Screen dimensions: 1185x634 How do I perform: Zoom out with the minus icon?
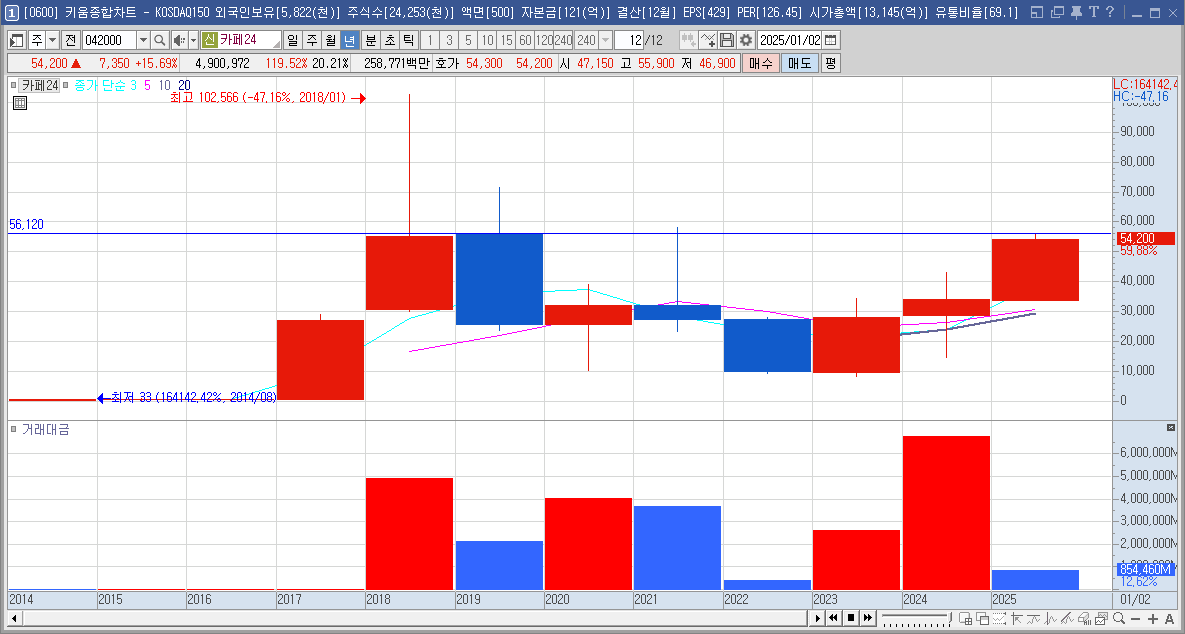click(x=1135, y=619)
